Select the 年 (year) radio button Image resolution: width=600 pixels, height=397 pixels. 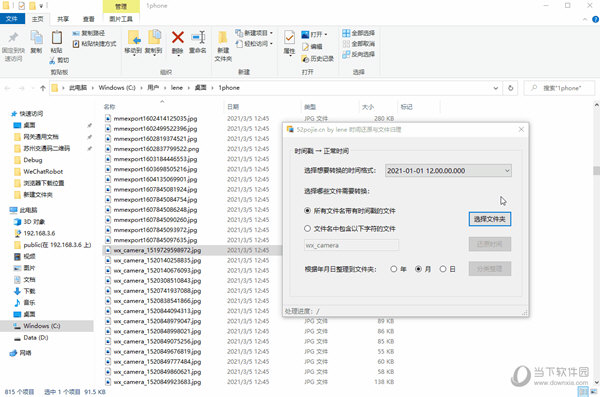point(393,269)
